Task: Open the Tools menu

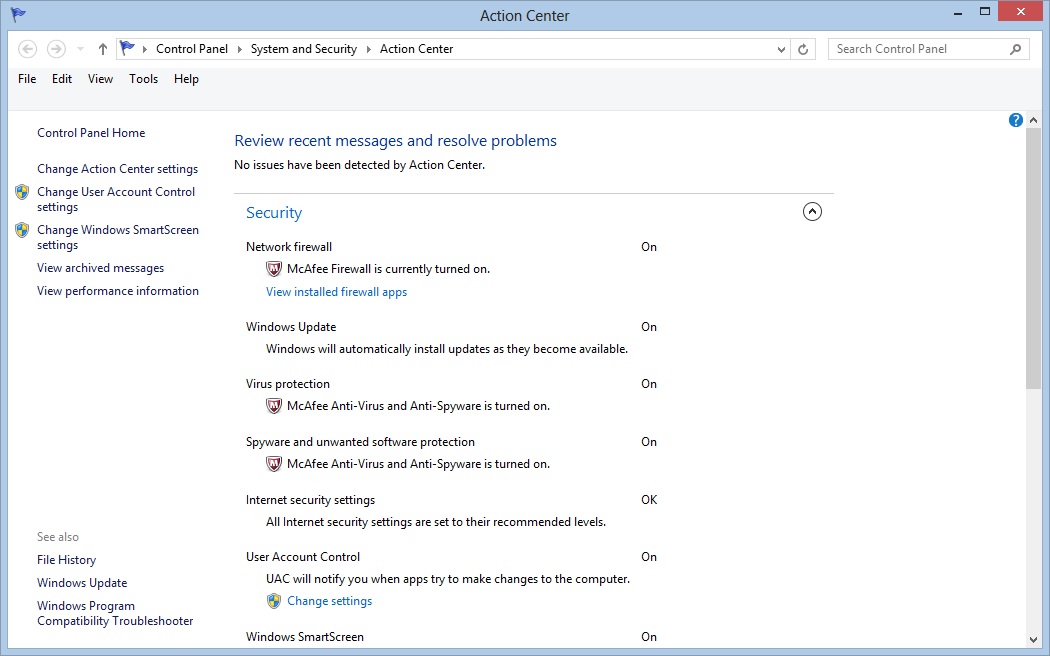Action: [143, 79]
